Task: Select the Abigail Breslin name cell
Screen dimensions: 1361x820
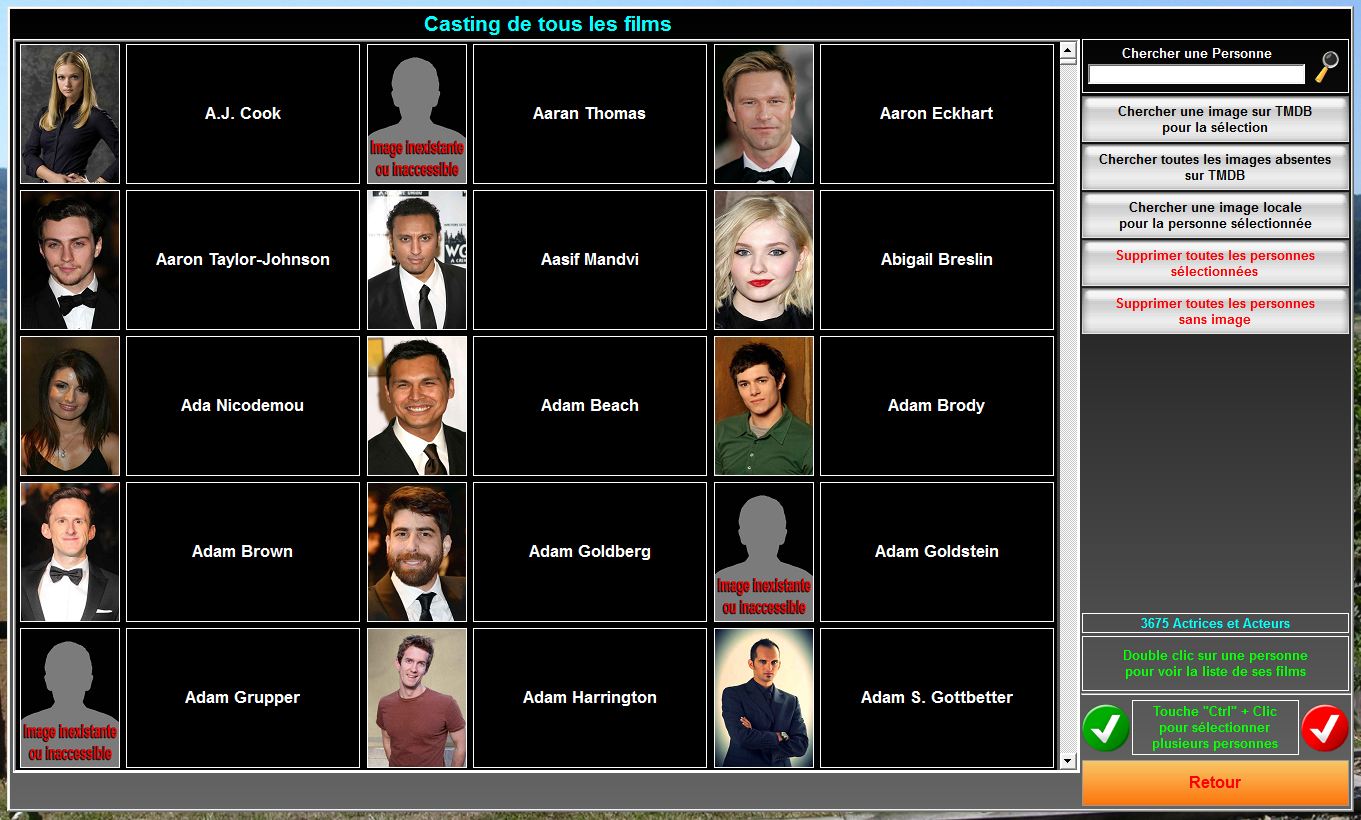Action: pyautogui.click(x=936, y=260)
